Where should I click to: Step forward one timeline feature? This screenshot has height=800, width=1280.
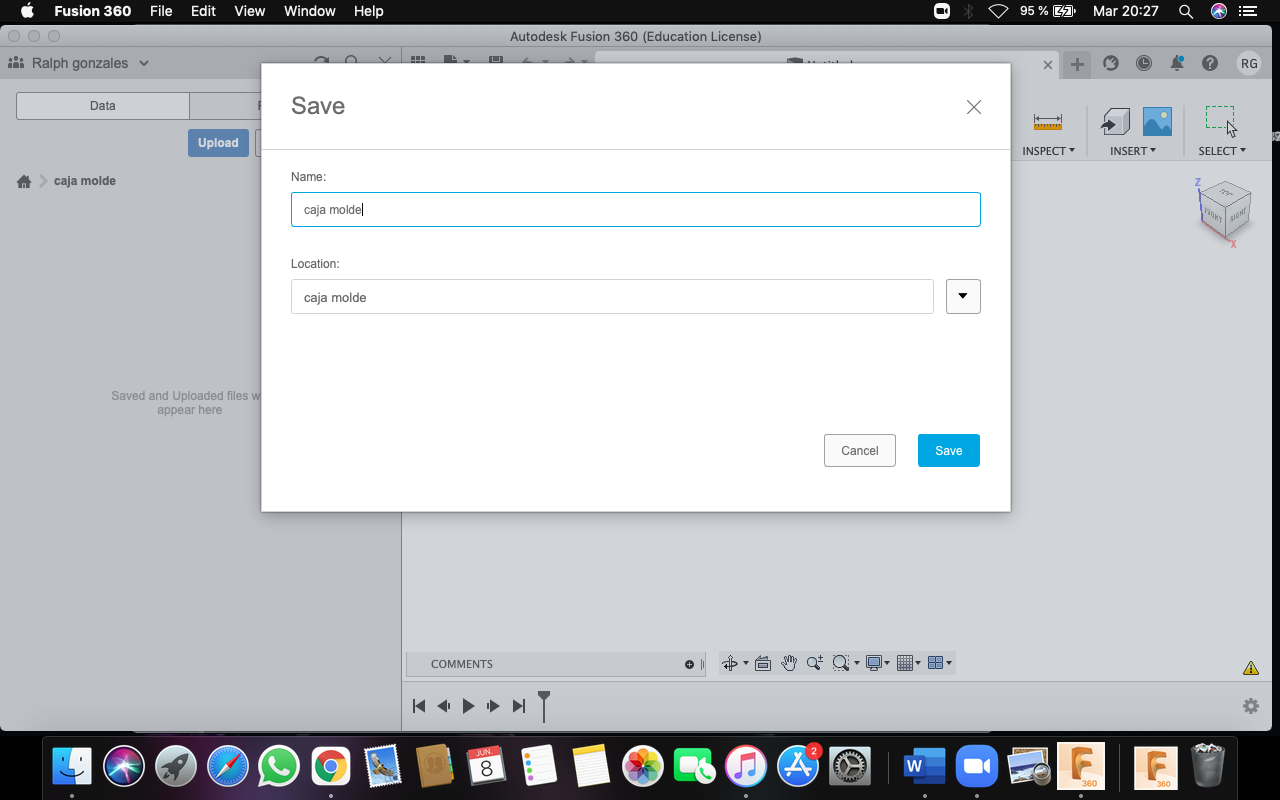tap(493, 706)
